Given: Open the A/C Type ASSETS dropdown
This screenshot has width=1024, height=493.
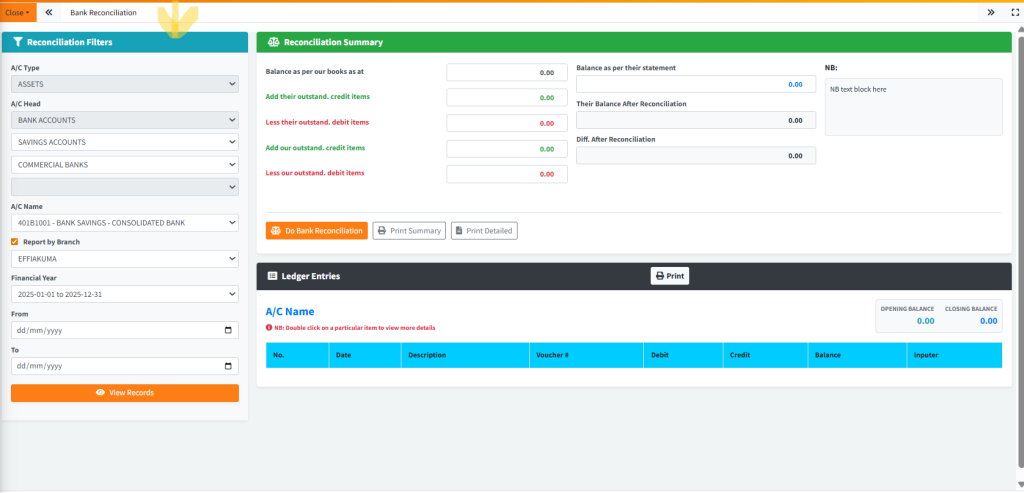Looking at the screenshot, I should pyautogui.click(x=124, y=84).
